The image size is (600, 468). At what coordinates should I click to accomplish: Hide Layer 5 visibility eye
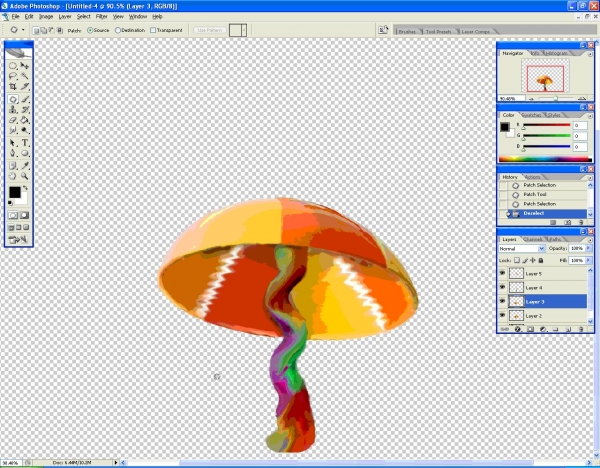(502, 273)
